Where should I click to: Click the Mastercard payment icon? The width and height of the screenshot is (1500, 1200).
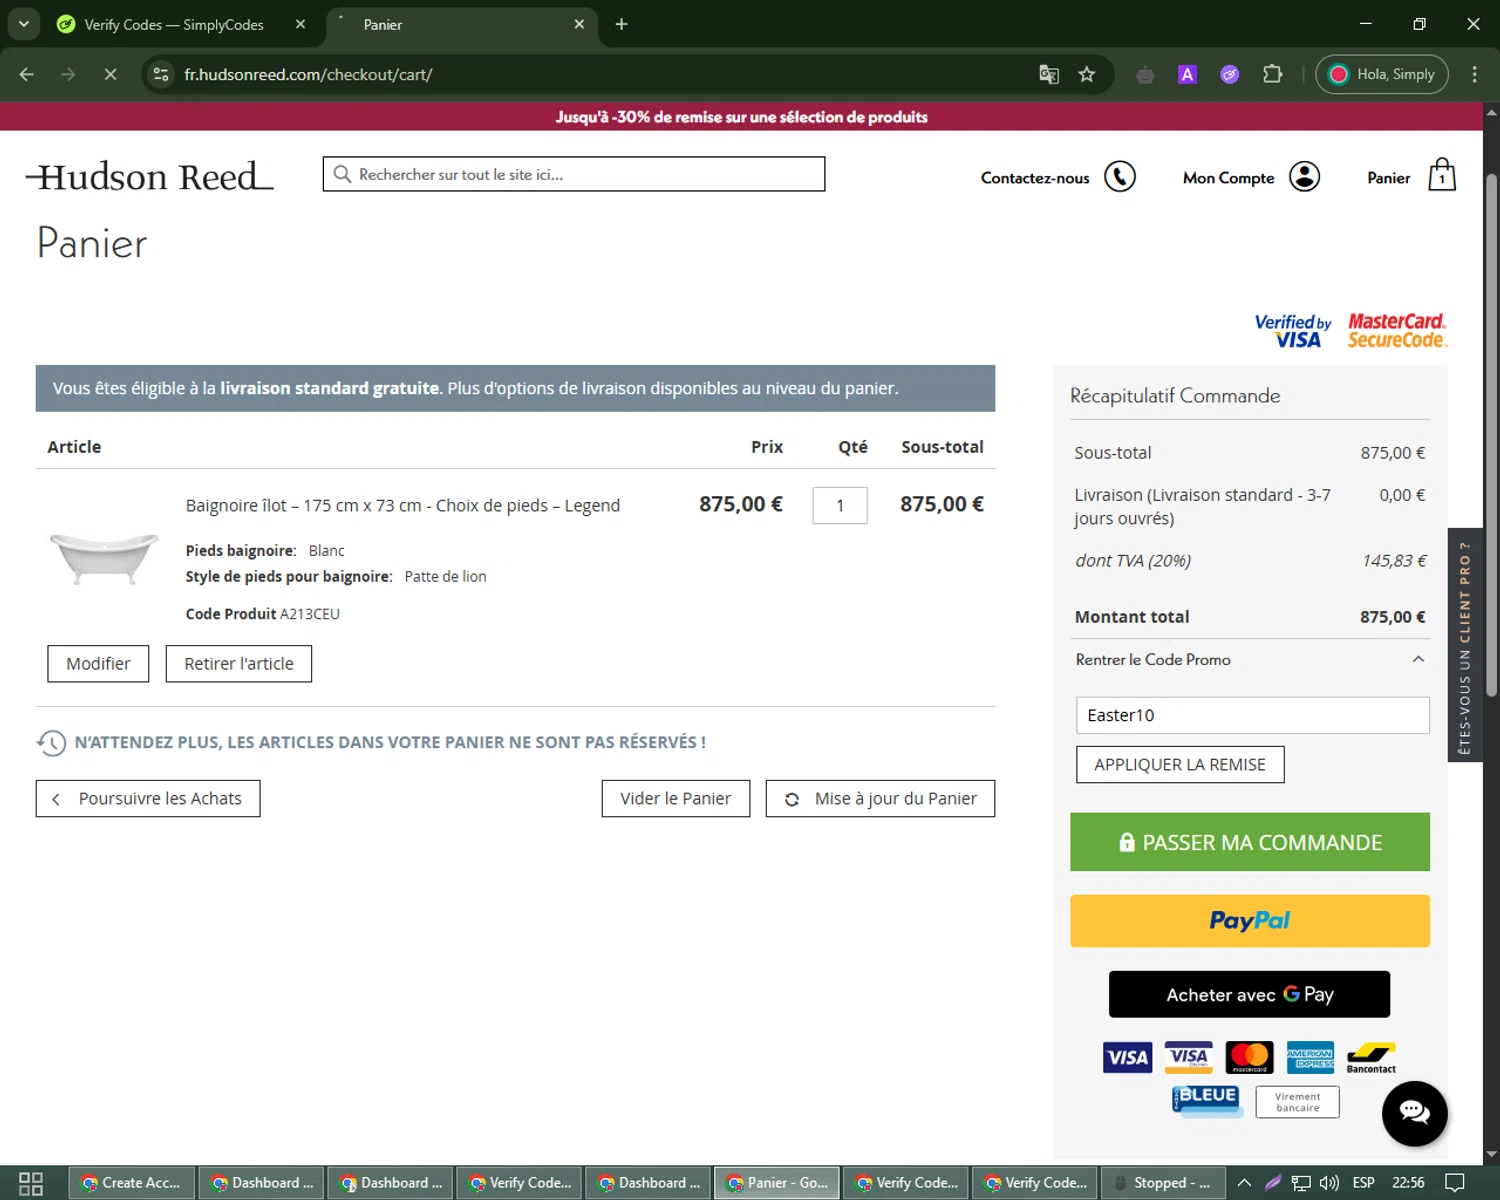click(x=1250, y=1057)
